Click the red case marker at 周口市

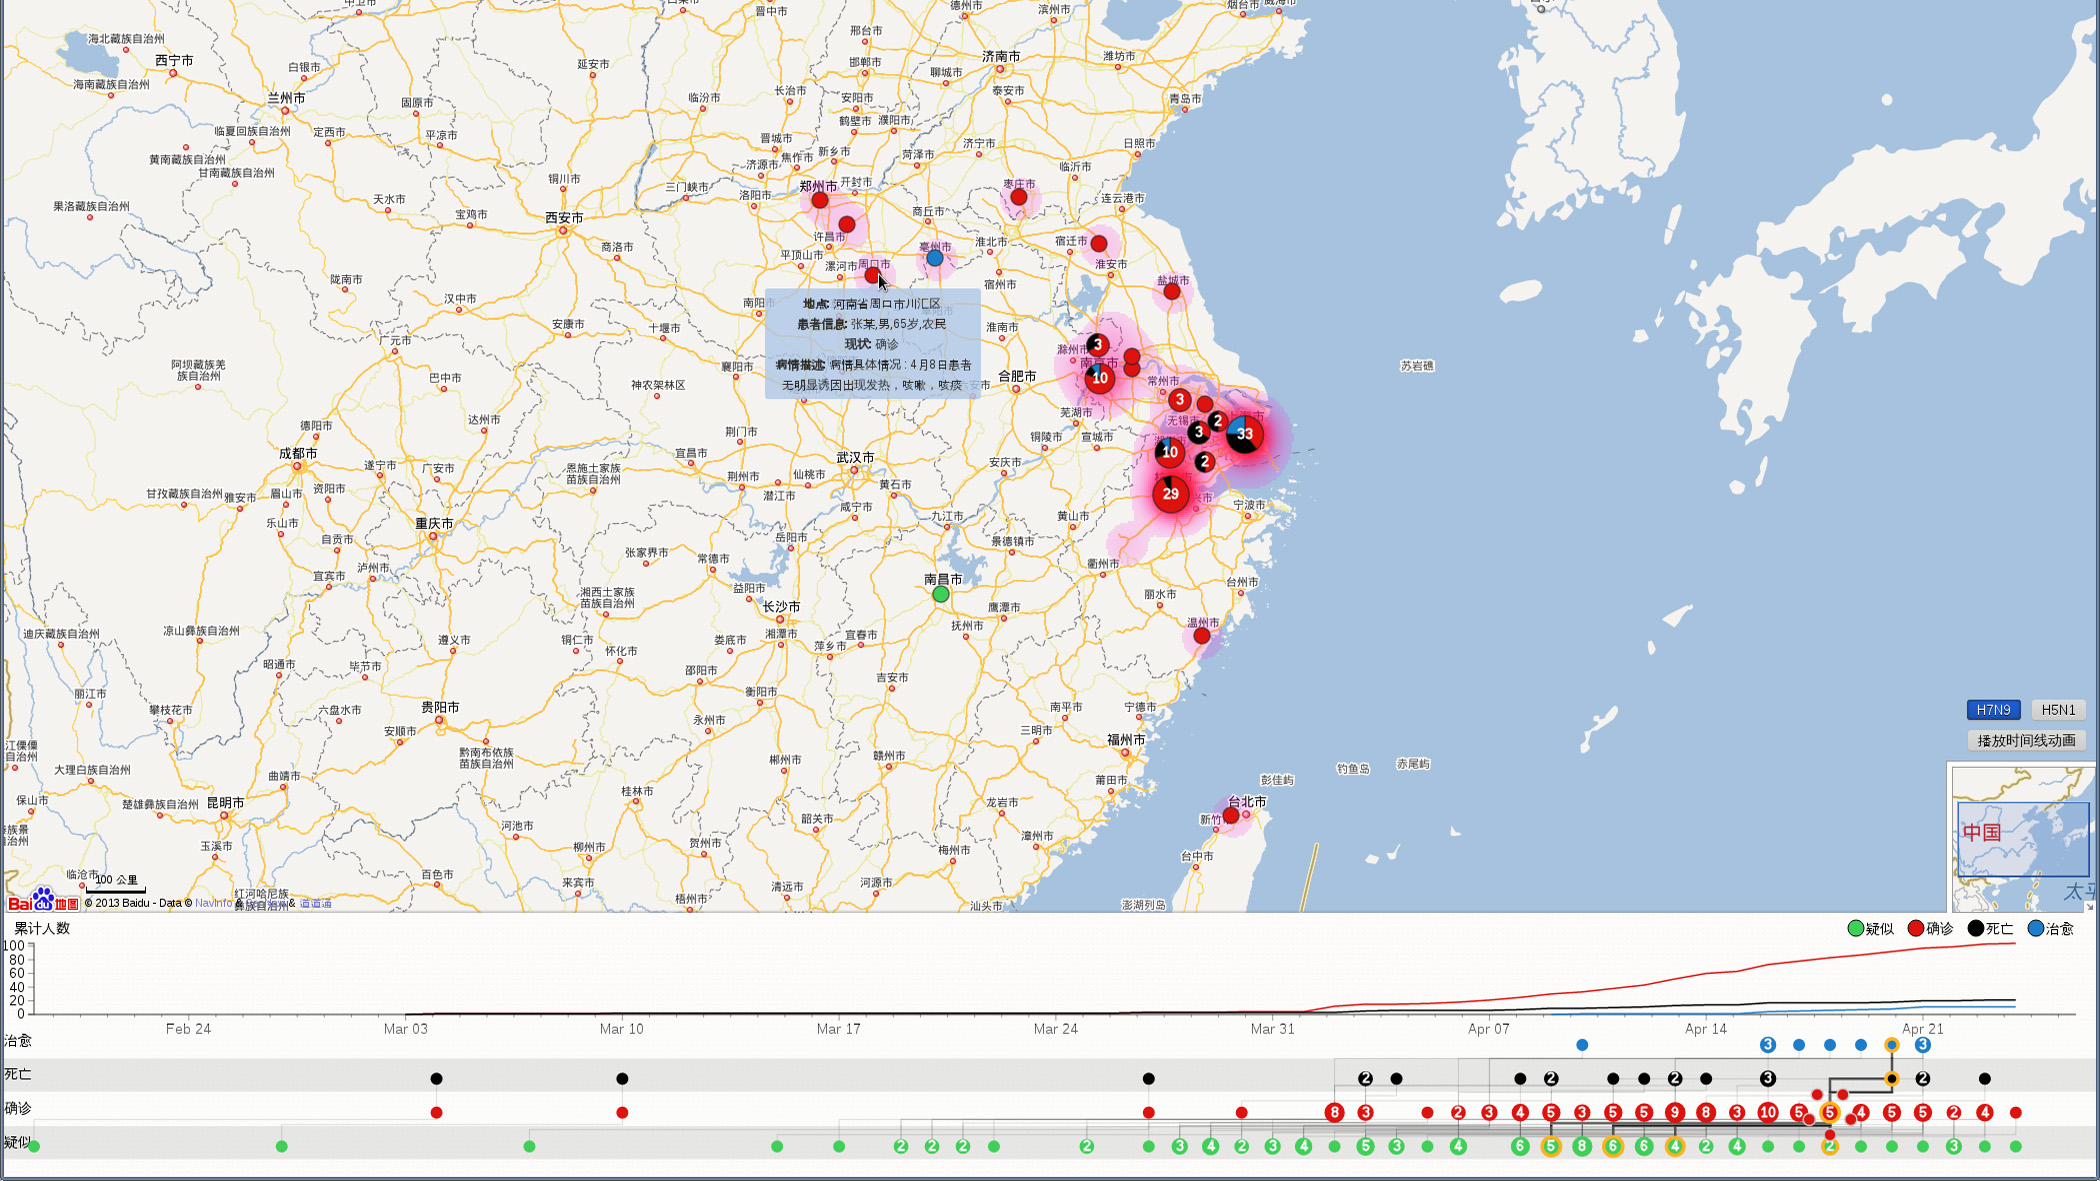click(872, 275)
